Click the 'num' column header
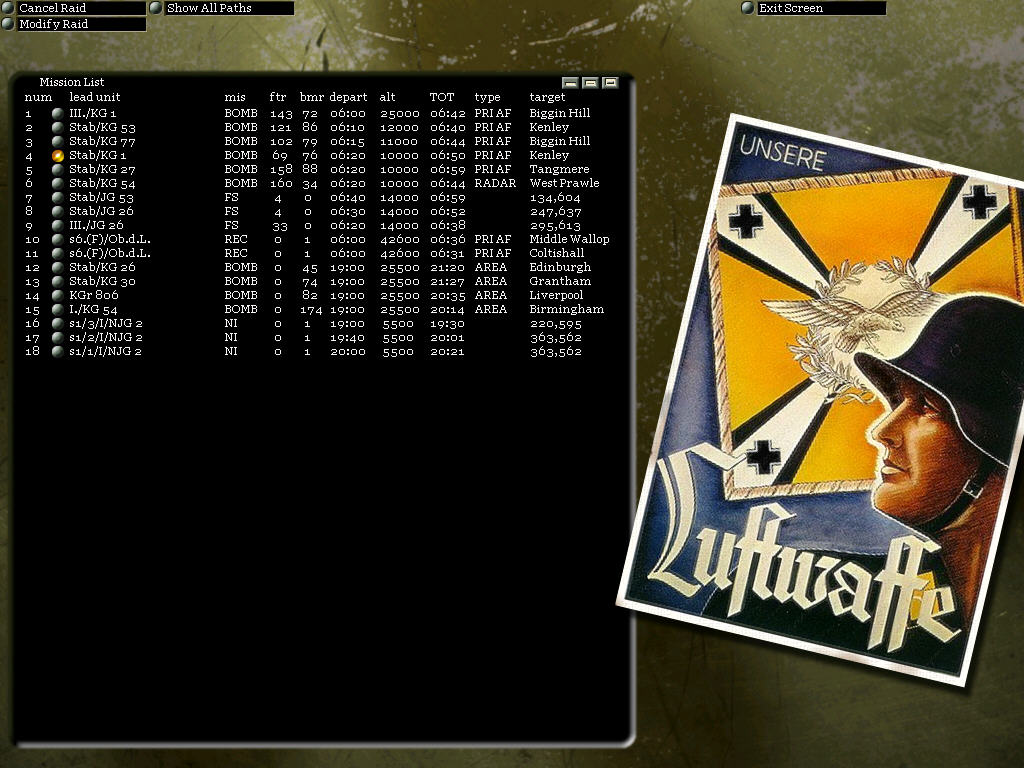This screenshot has height=768, width=1024. coord(39,97)
